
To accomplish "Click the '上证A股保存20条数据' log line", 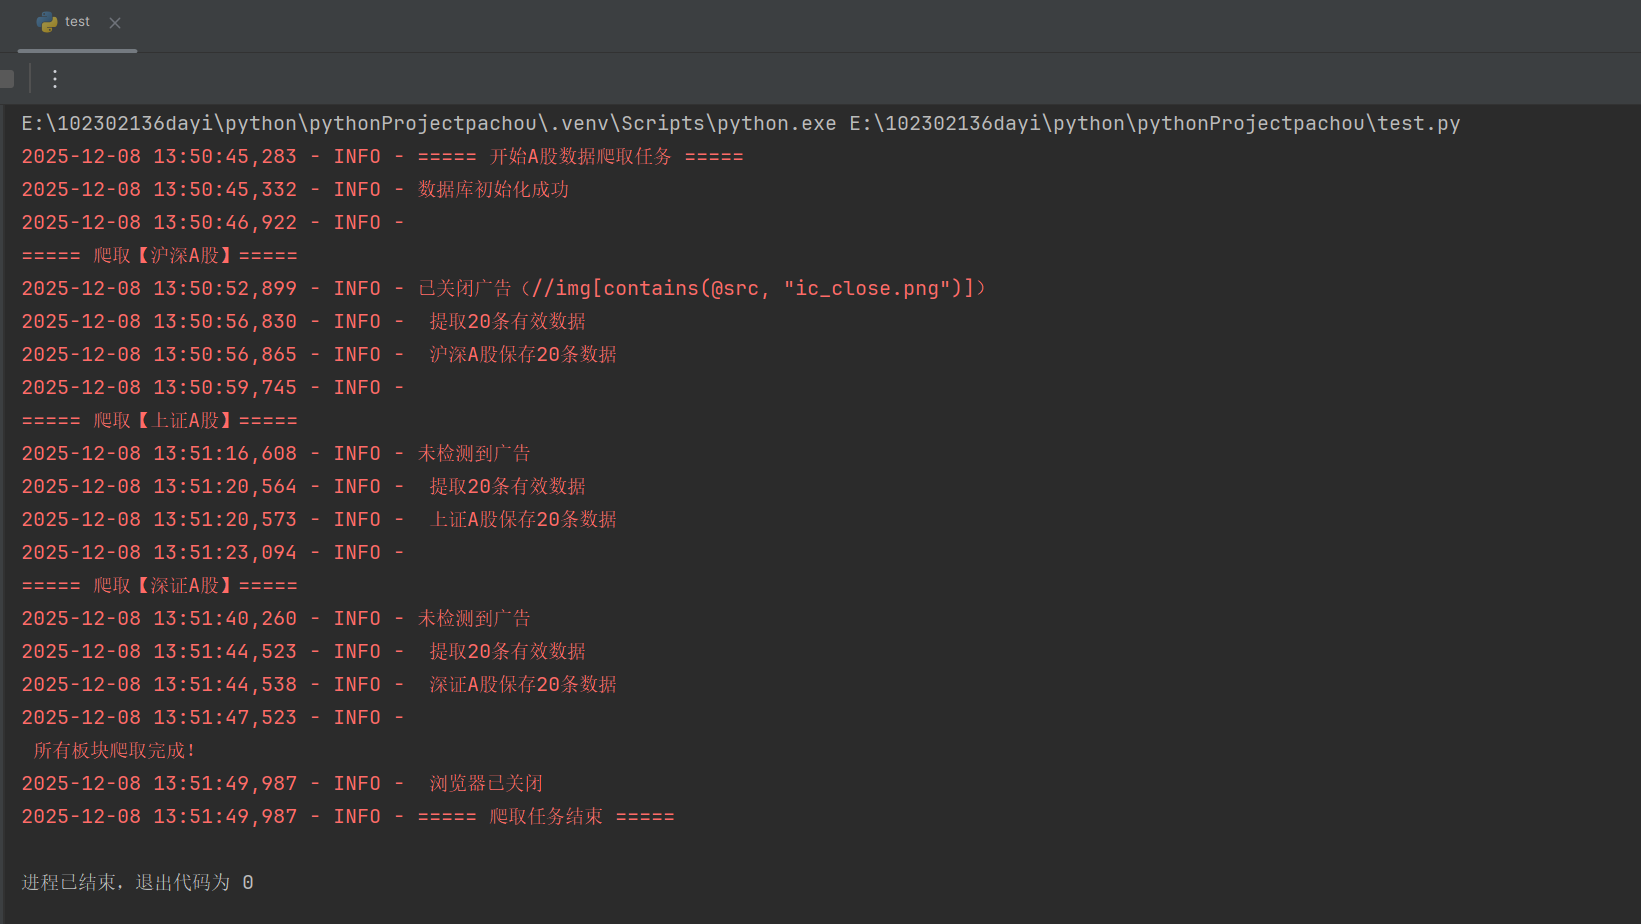I will pyautogui.click(x=319, y=519).
